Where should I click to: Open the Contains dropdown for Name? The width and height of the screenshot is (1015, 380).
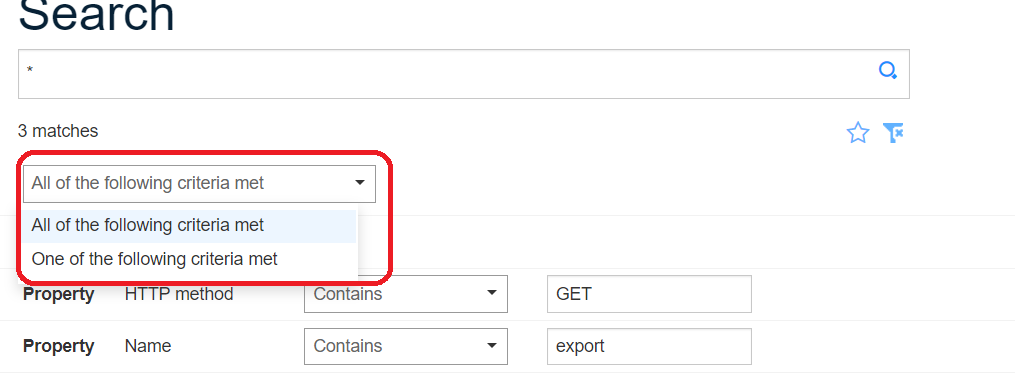tap(405, 346)
